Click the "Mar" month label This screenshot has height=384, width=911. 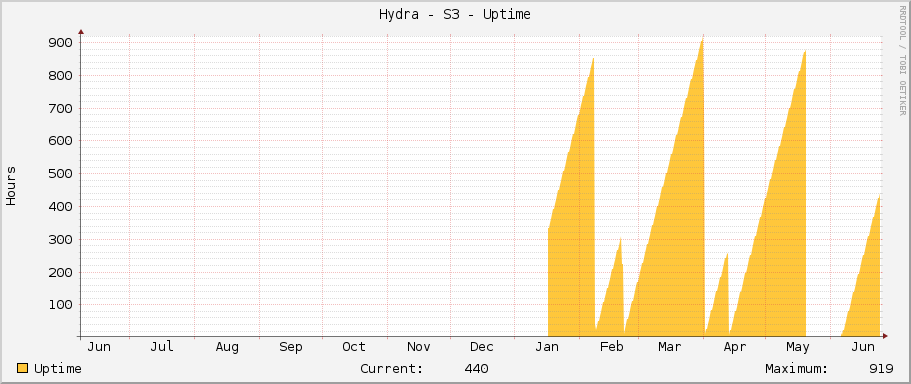670,347
